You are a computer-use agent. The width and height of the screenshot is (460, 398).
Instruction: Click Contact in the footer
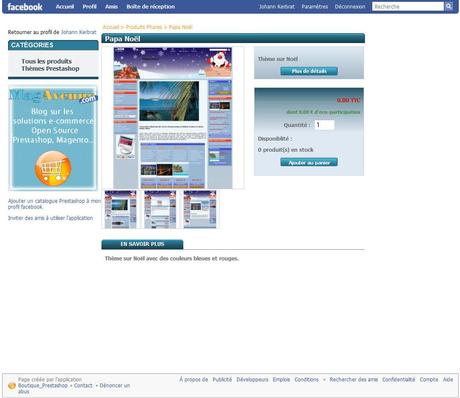[x=83, y=386]
